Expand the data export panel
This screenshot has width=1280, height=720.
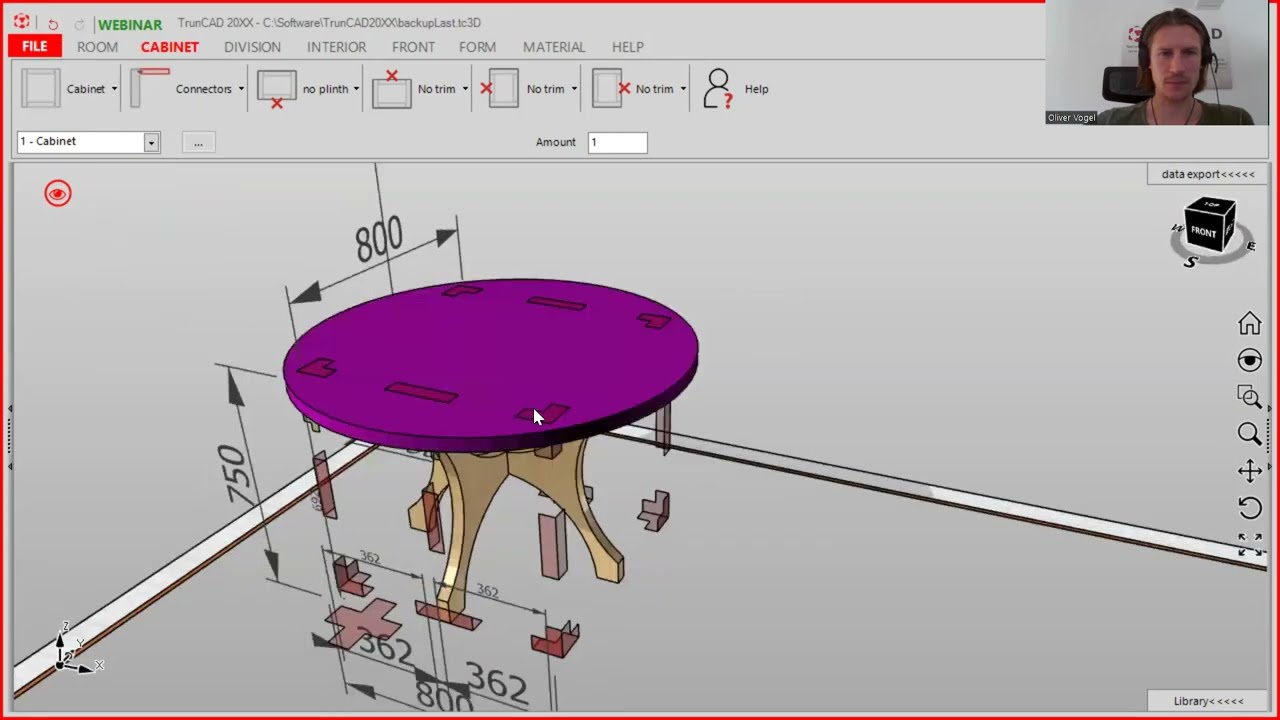[x=1207, y=174]
